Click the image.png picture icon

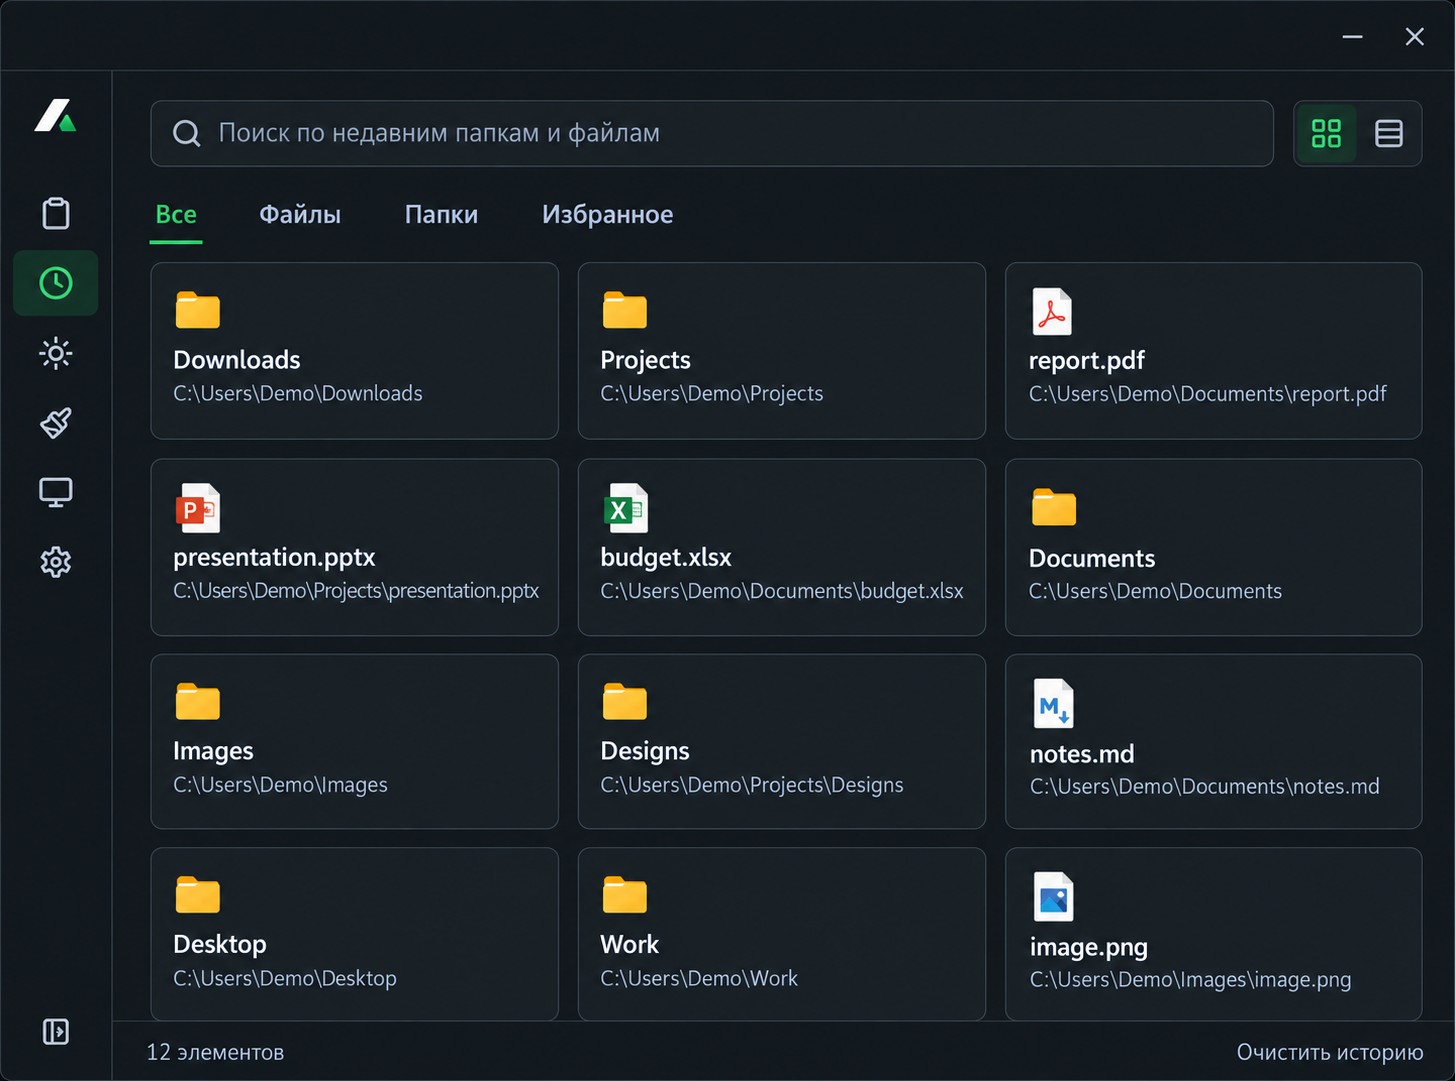pyautogui.click(x=1053, y=897)
